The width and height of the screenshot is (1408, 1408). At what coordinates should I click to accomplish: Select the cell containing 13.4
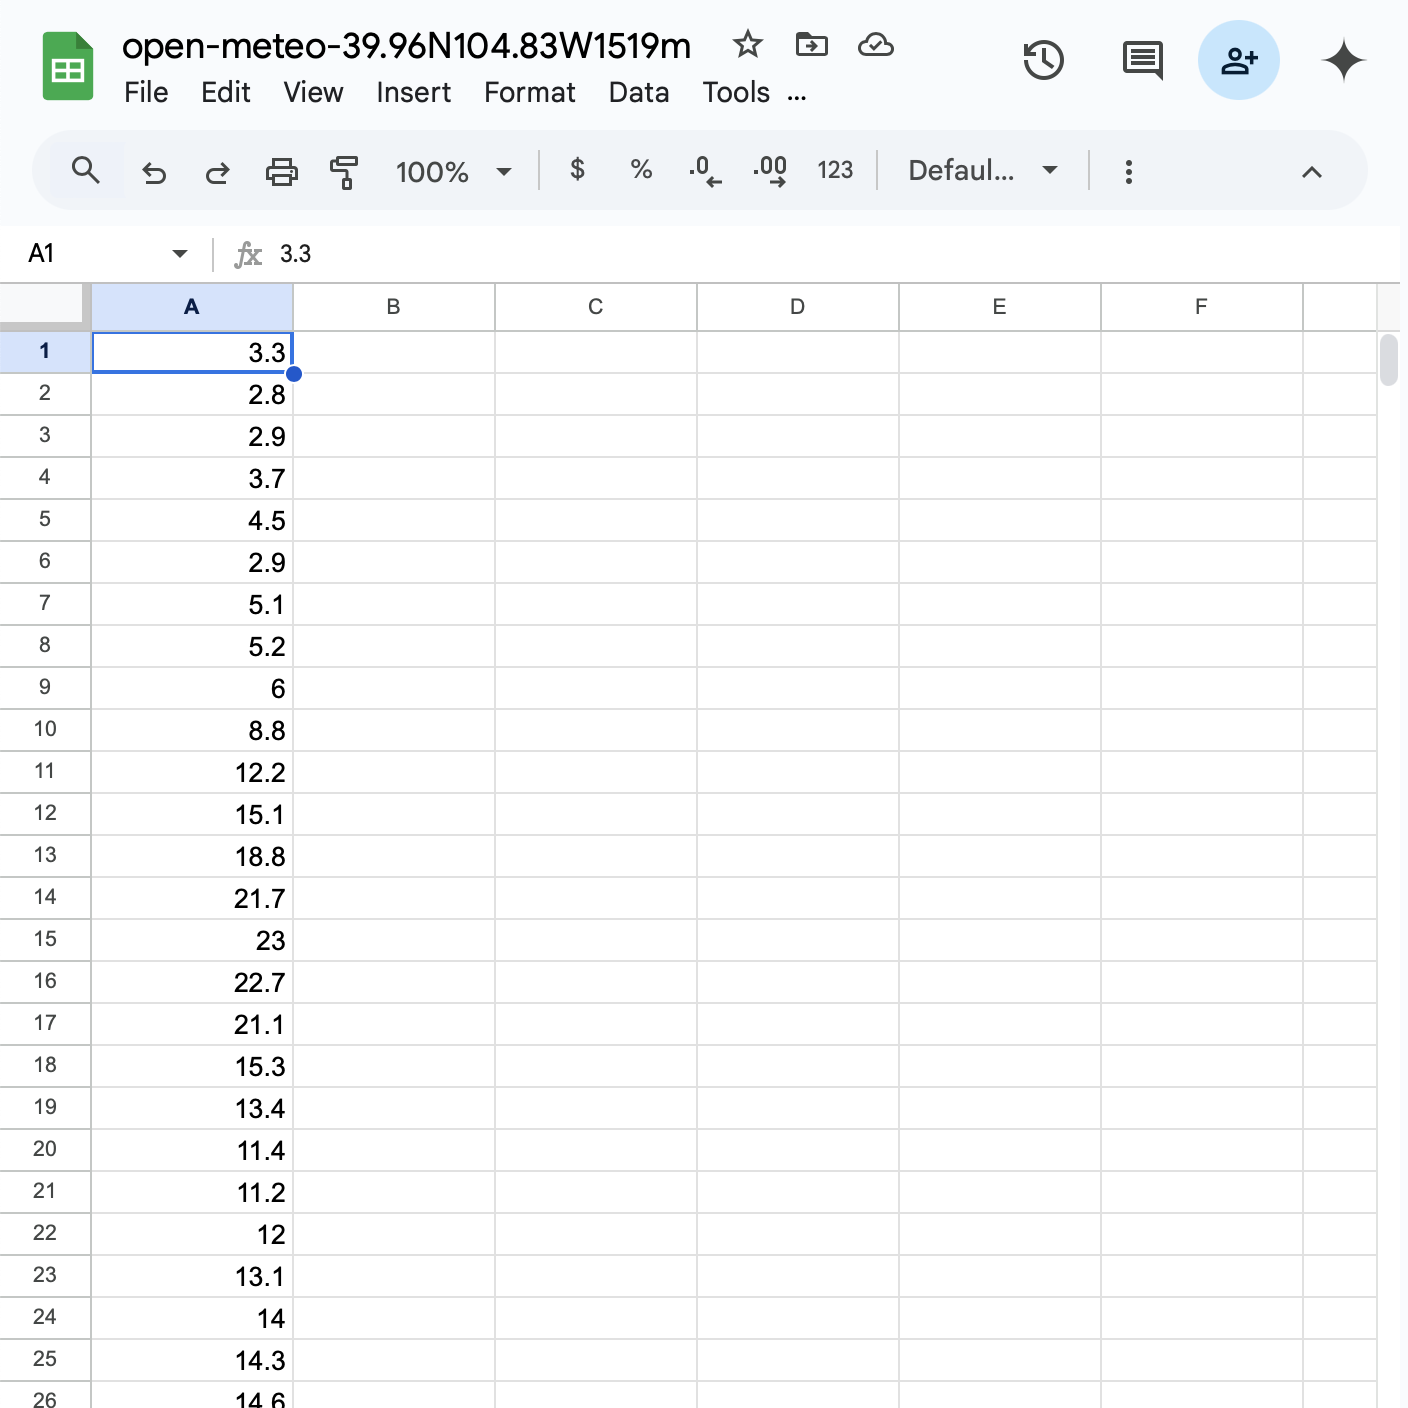192,1109
